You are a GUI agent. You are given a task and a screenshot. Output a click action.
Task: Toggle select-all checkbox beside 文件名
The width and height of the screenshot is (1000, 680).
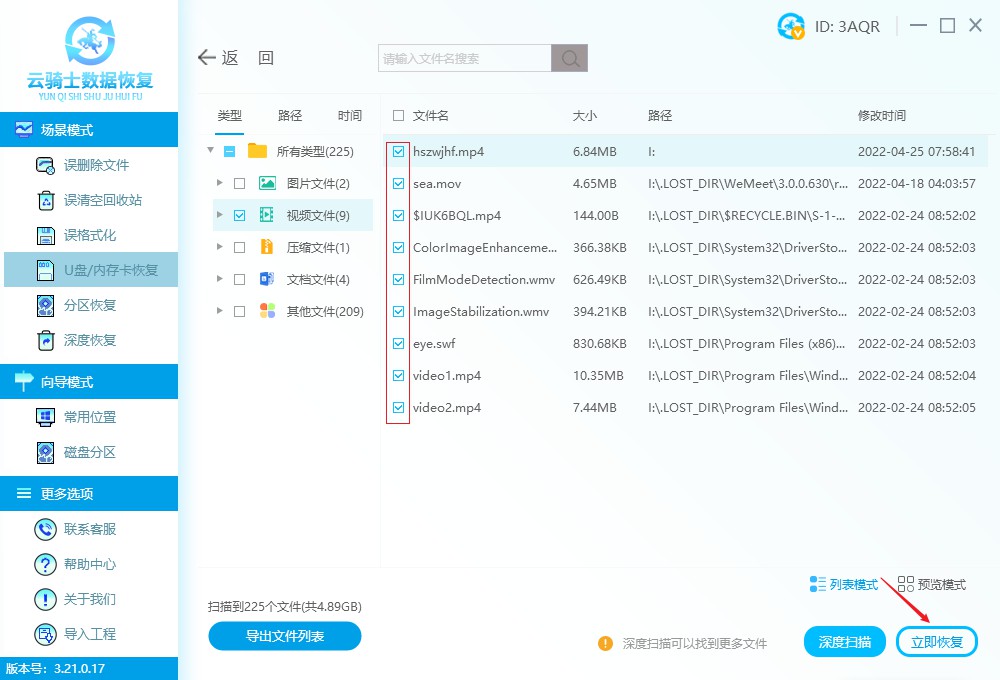(x=399, y=115)
